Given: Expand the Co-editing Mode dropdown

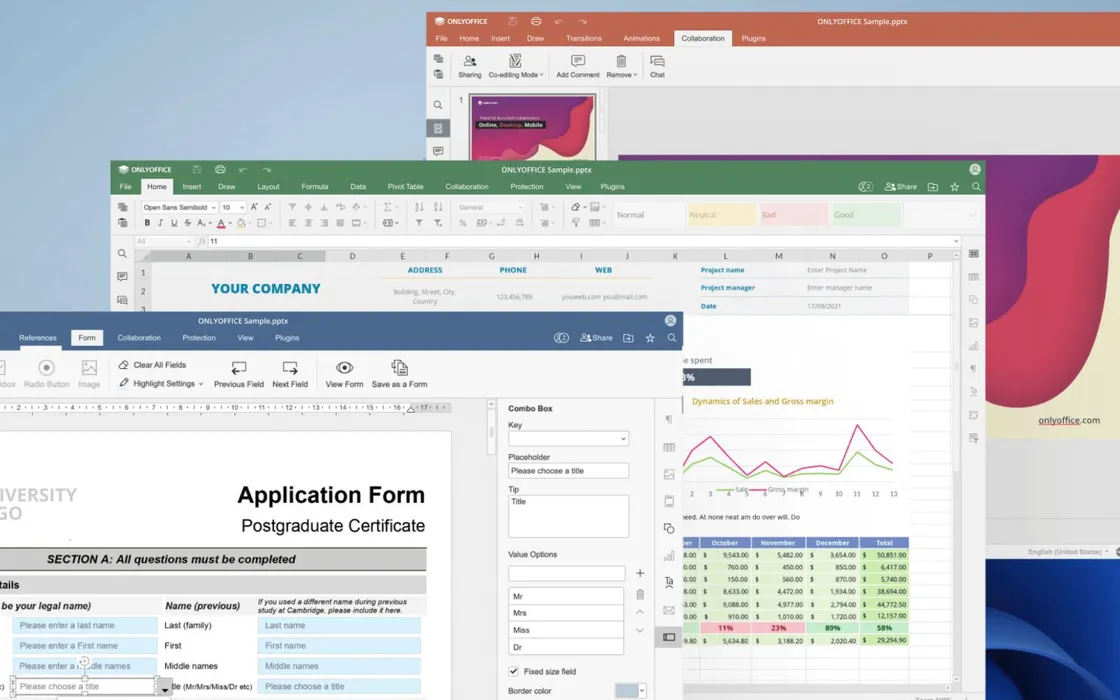Looking at the screenshot, I should coord(541,75).
